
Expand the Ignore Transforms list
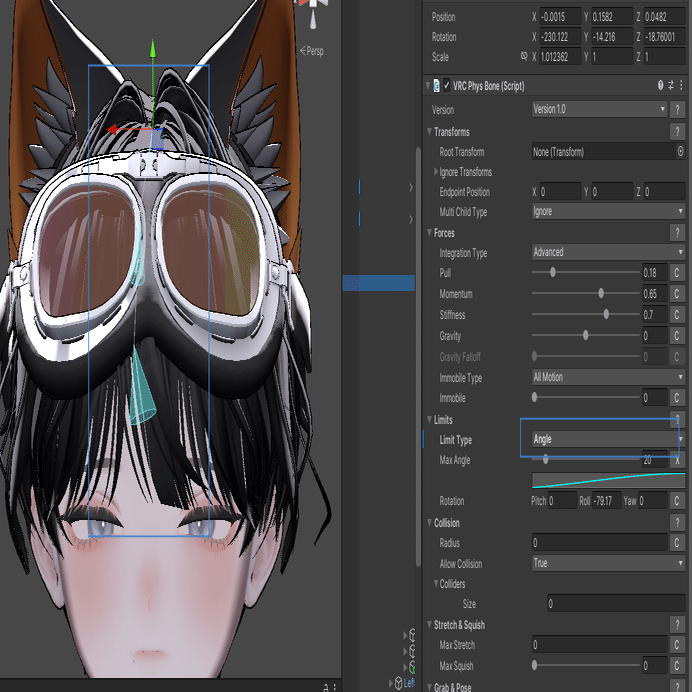pyautogui.click(x=436, y=172)
